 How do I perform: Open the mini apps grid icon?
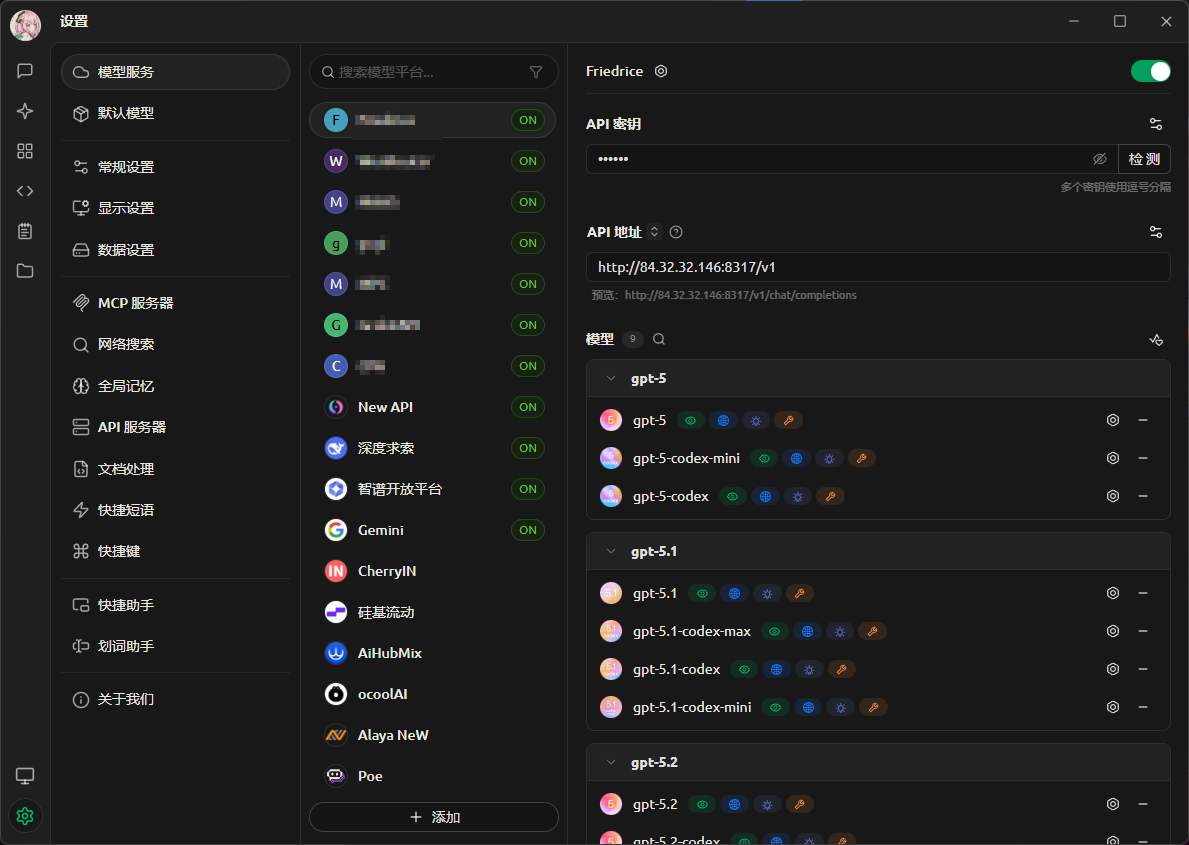coord(25,151)
